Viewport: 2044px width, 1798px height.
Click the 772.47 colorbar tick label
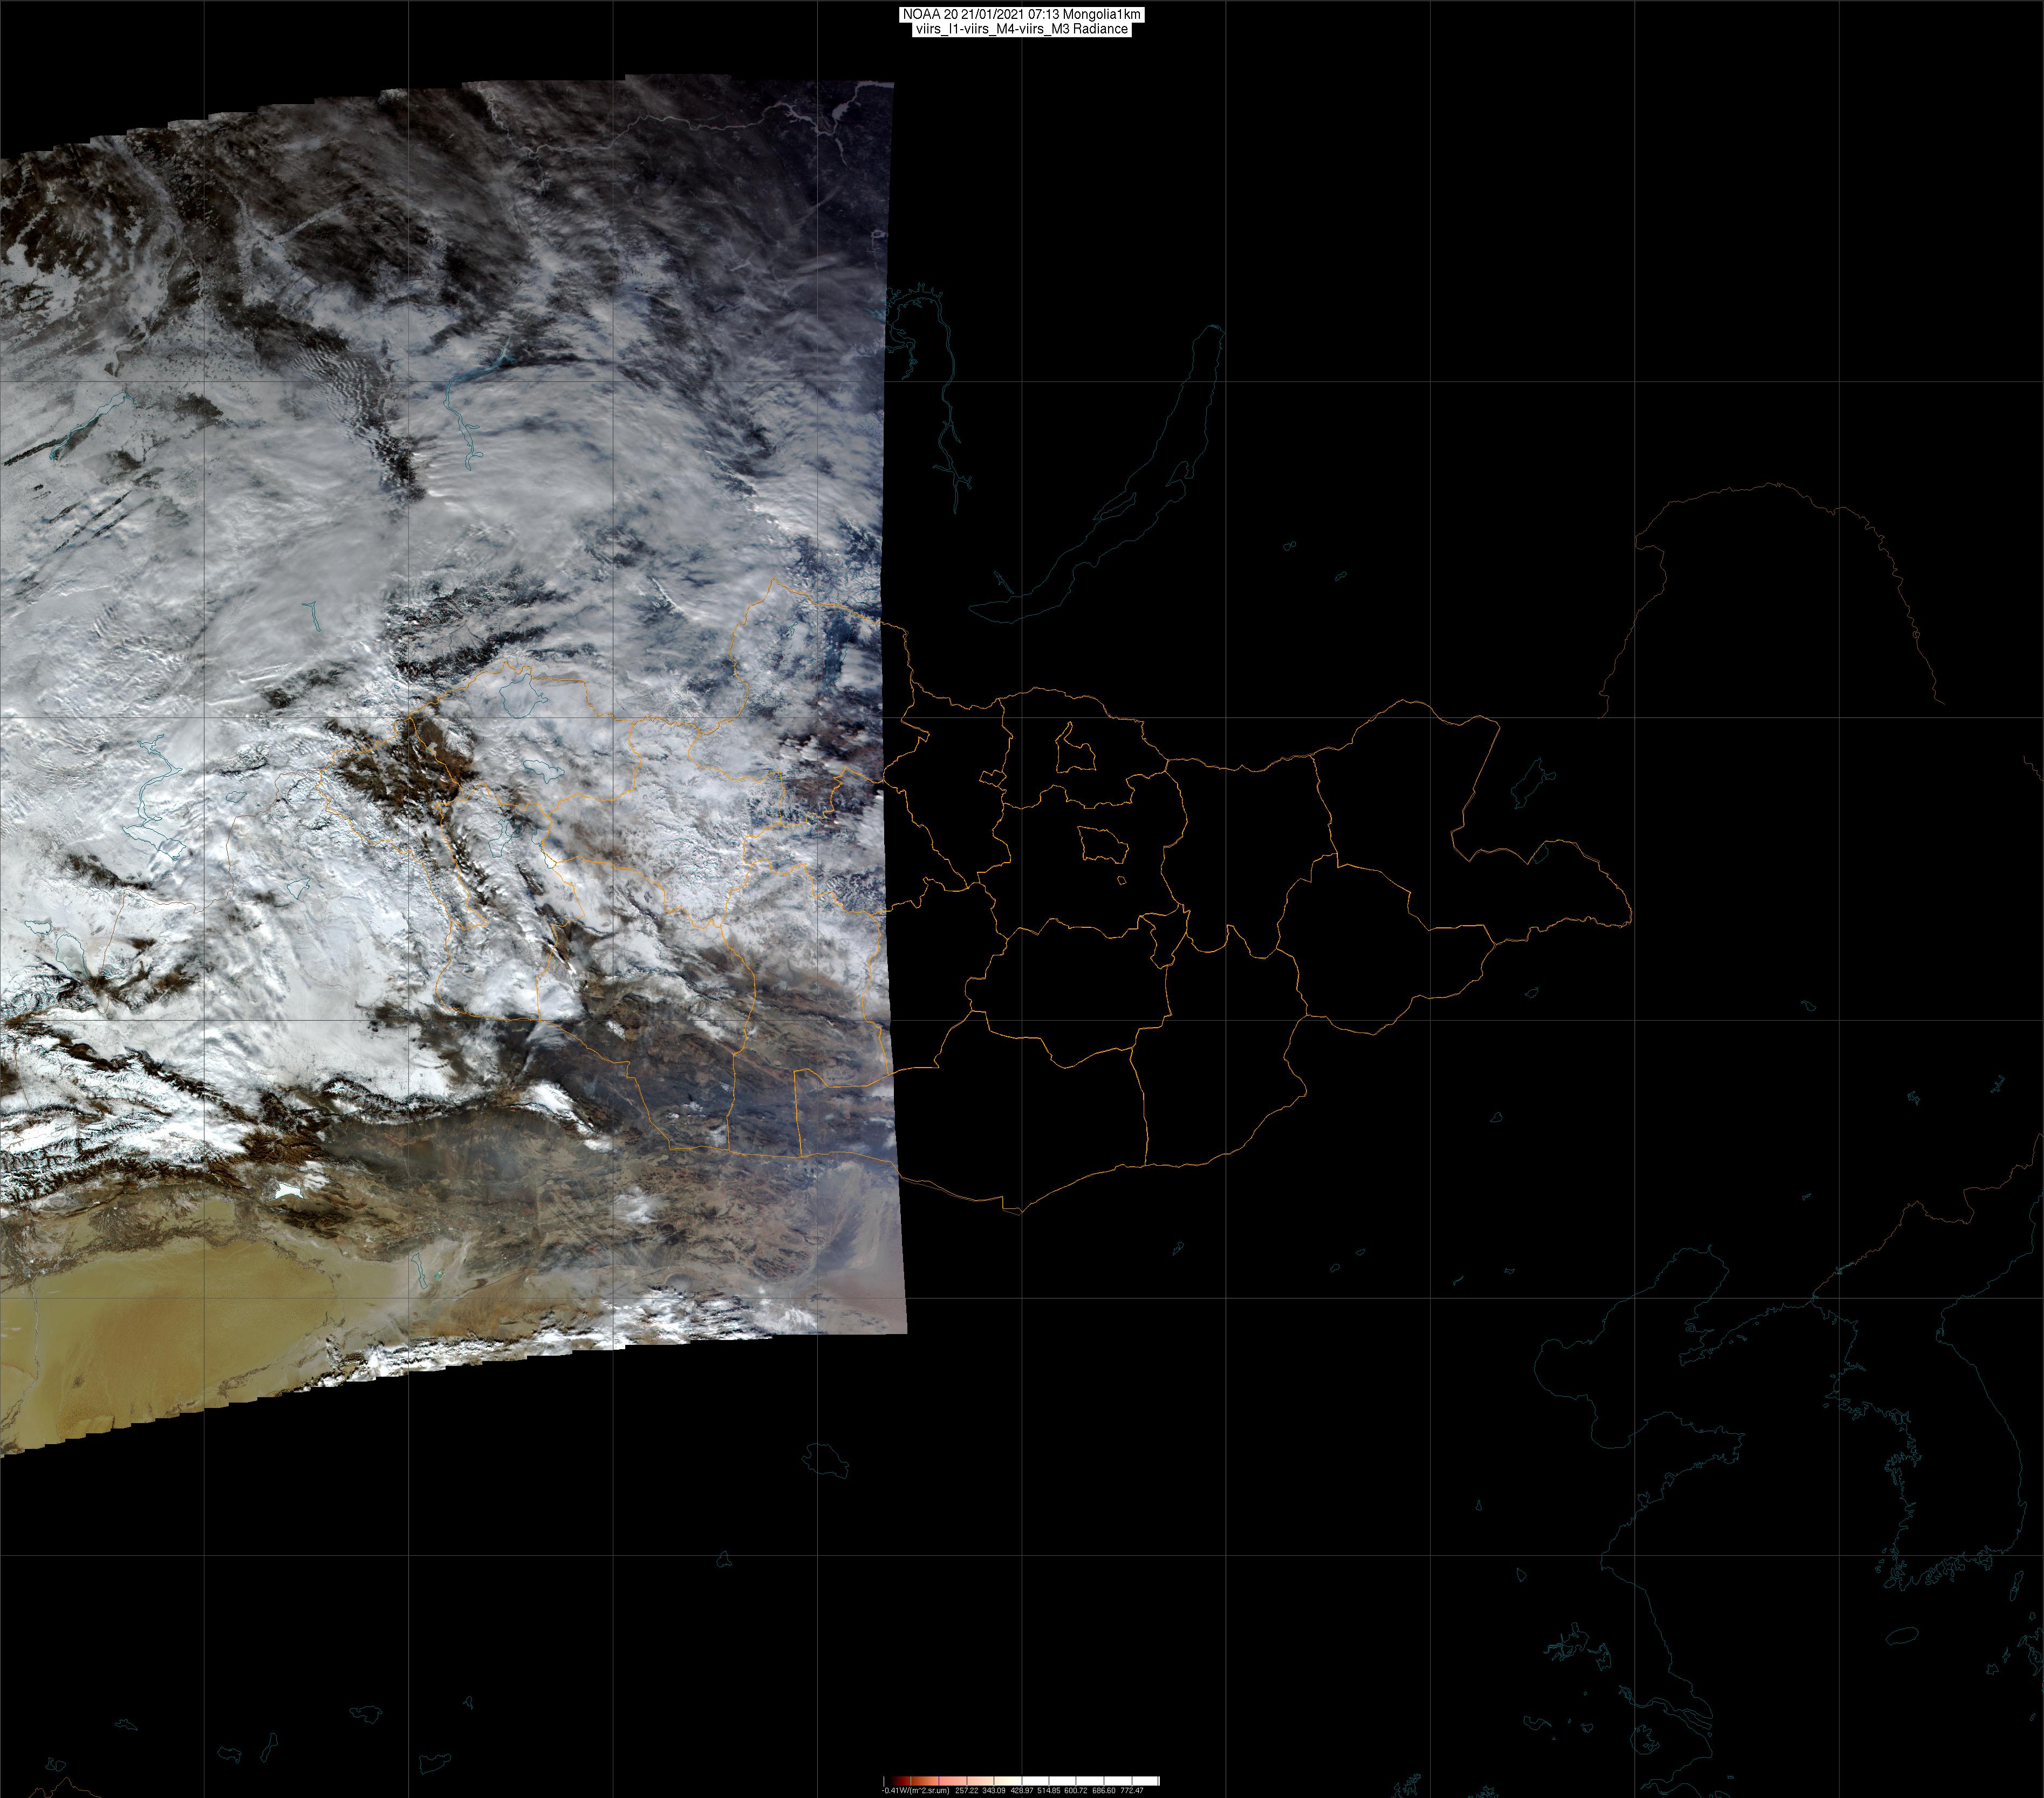tap(1132, 1791)
